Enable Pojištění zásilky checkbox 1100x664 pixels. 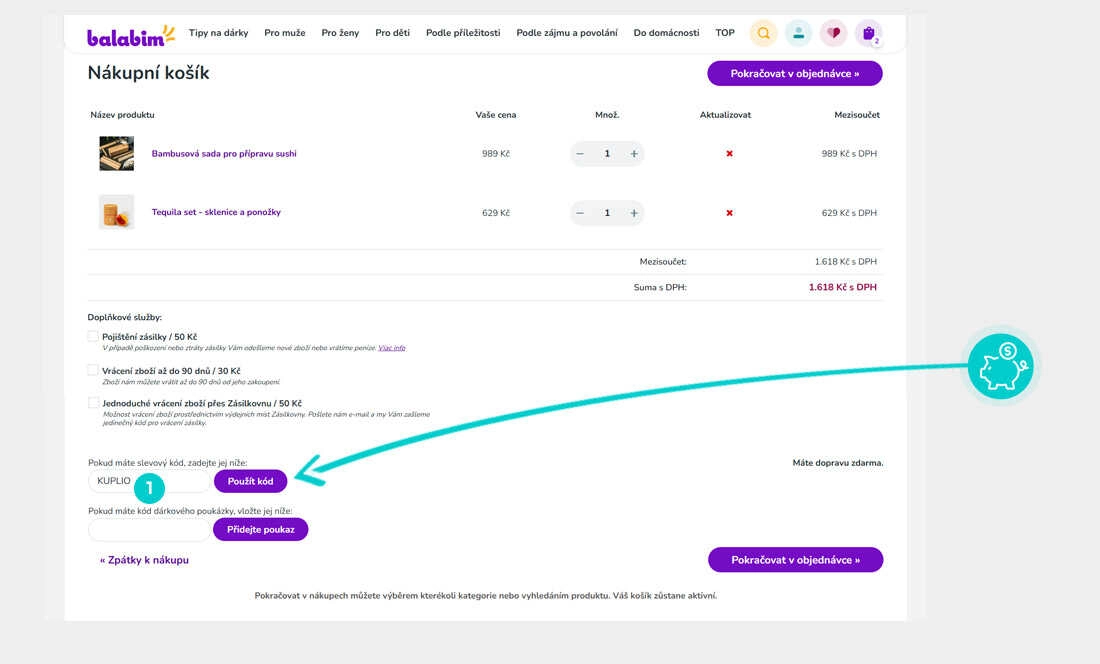[93, 337]
